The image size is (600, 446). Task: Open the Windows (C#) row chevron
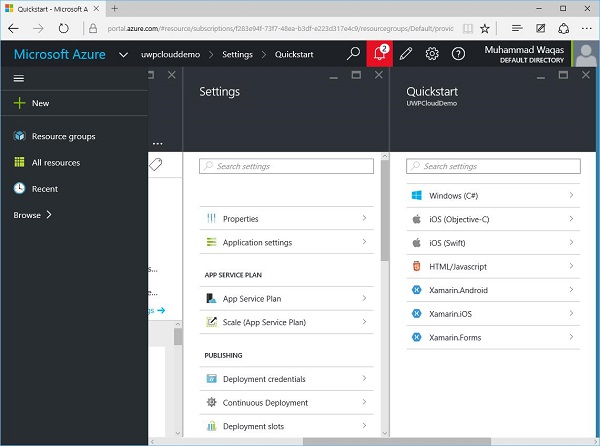(x=571, y=195)
